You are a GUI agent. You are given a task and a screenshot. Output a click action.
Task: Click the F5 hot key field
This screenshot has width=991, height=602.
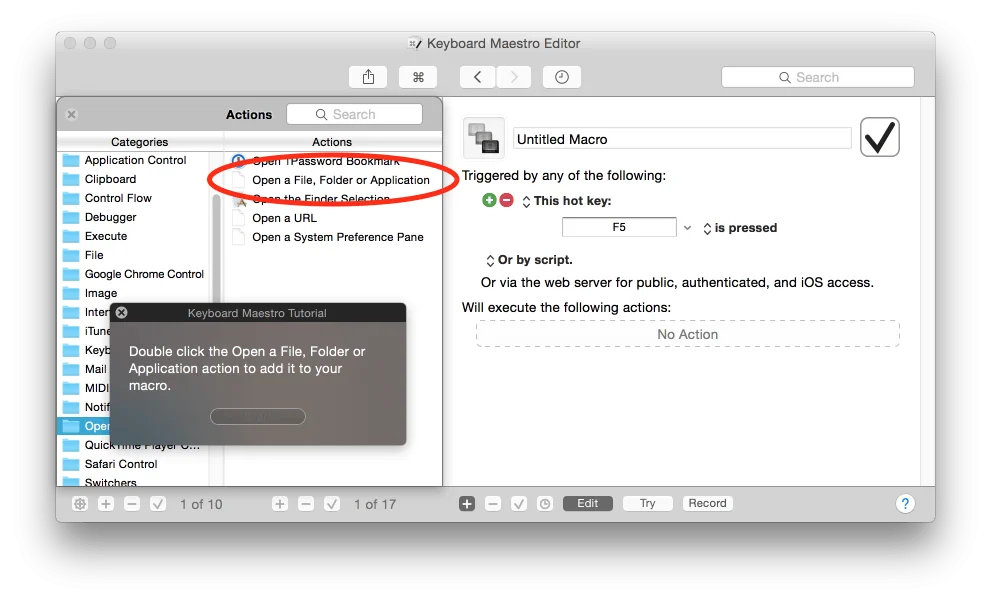[619, 227]
